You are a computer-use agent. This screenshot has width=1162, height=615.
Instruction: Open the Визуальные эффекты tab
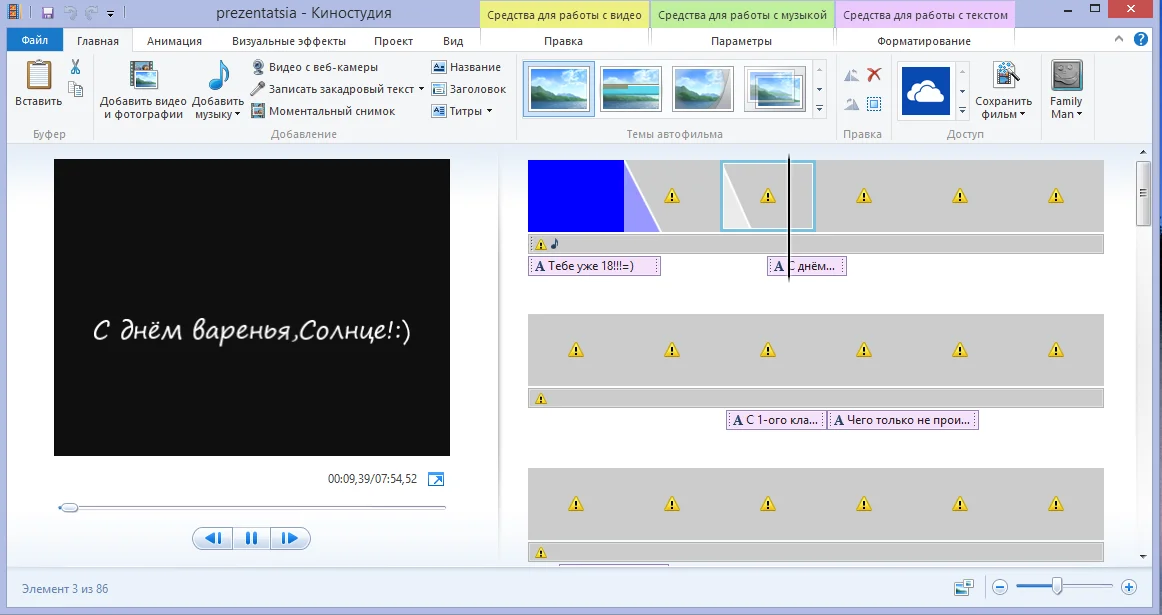[289, 41]
